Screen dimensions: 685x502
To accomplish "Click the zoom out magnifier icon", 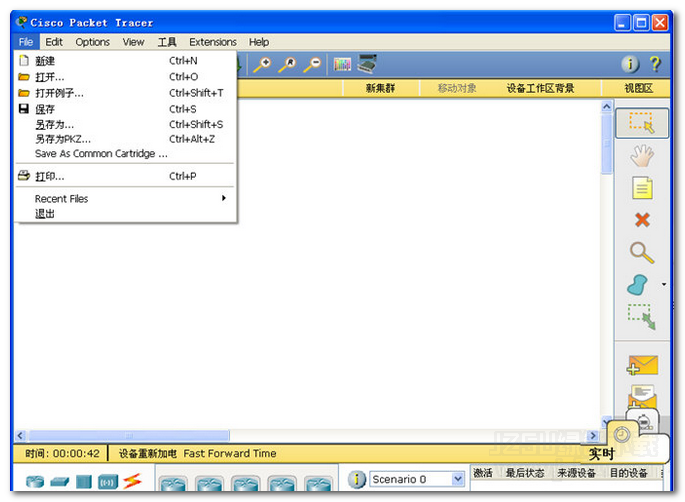I will (x=312, y=65).
